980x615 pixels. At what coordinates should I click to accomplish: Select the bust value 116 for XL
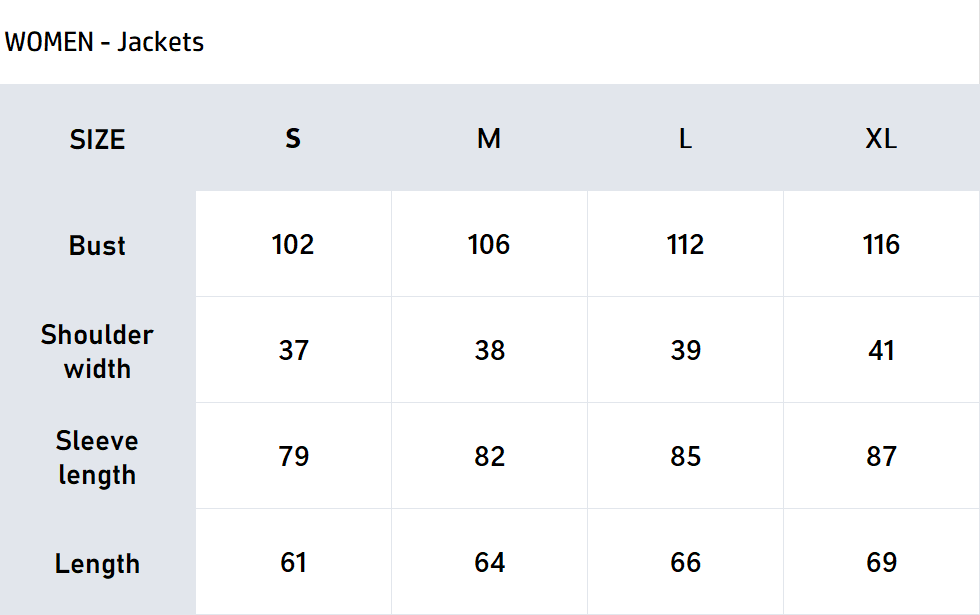tap(881, 245)
